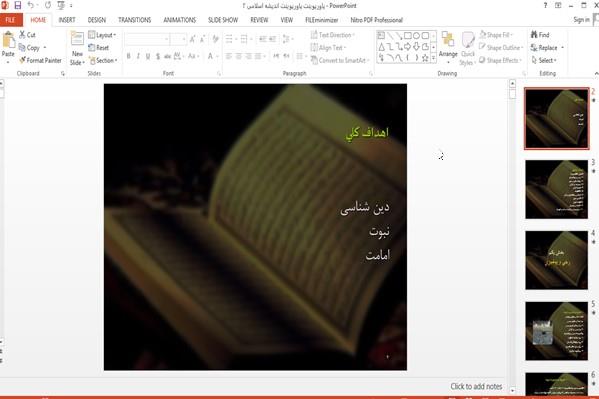The width and height of the screenshot is (599, 399).
Task: Open Quick Styles gallery
Action: coord(467,48)
